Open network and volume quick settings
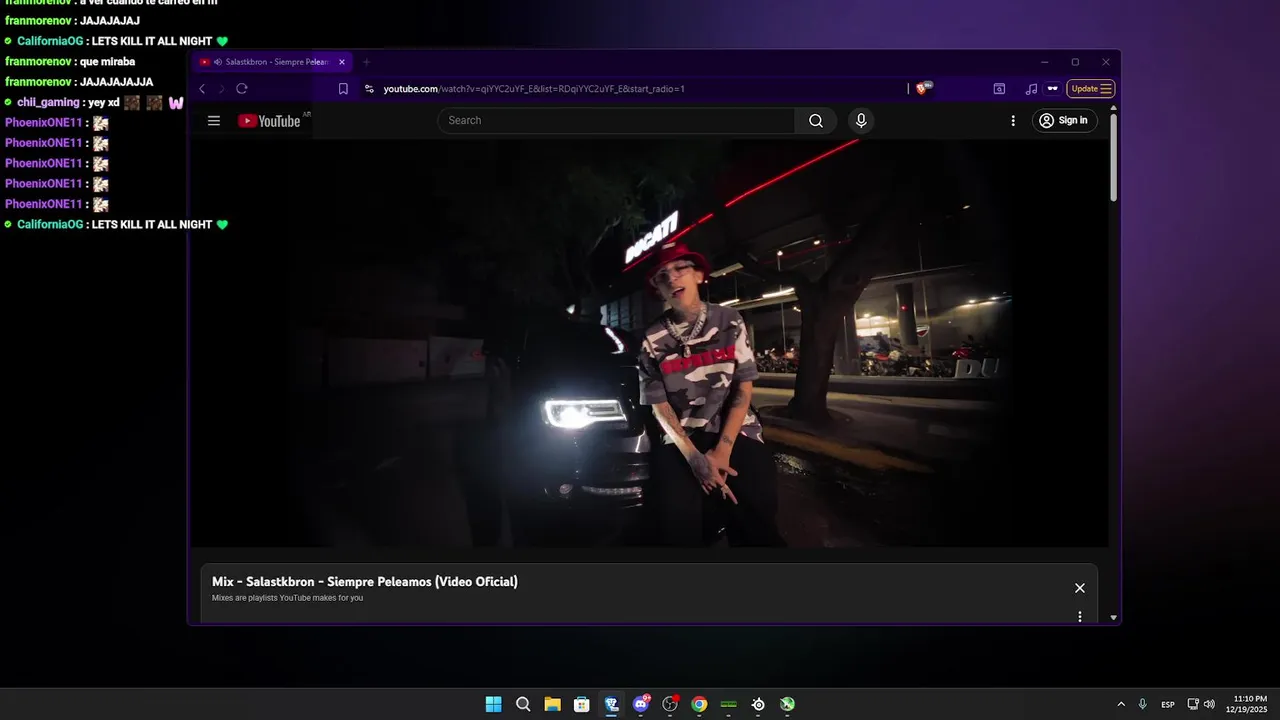Image resolution: width=1280 pixels, height=720 pixels. pyautogui.click(x=1201, y=704)
